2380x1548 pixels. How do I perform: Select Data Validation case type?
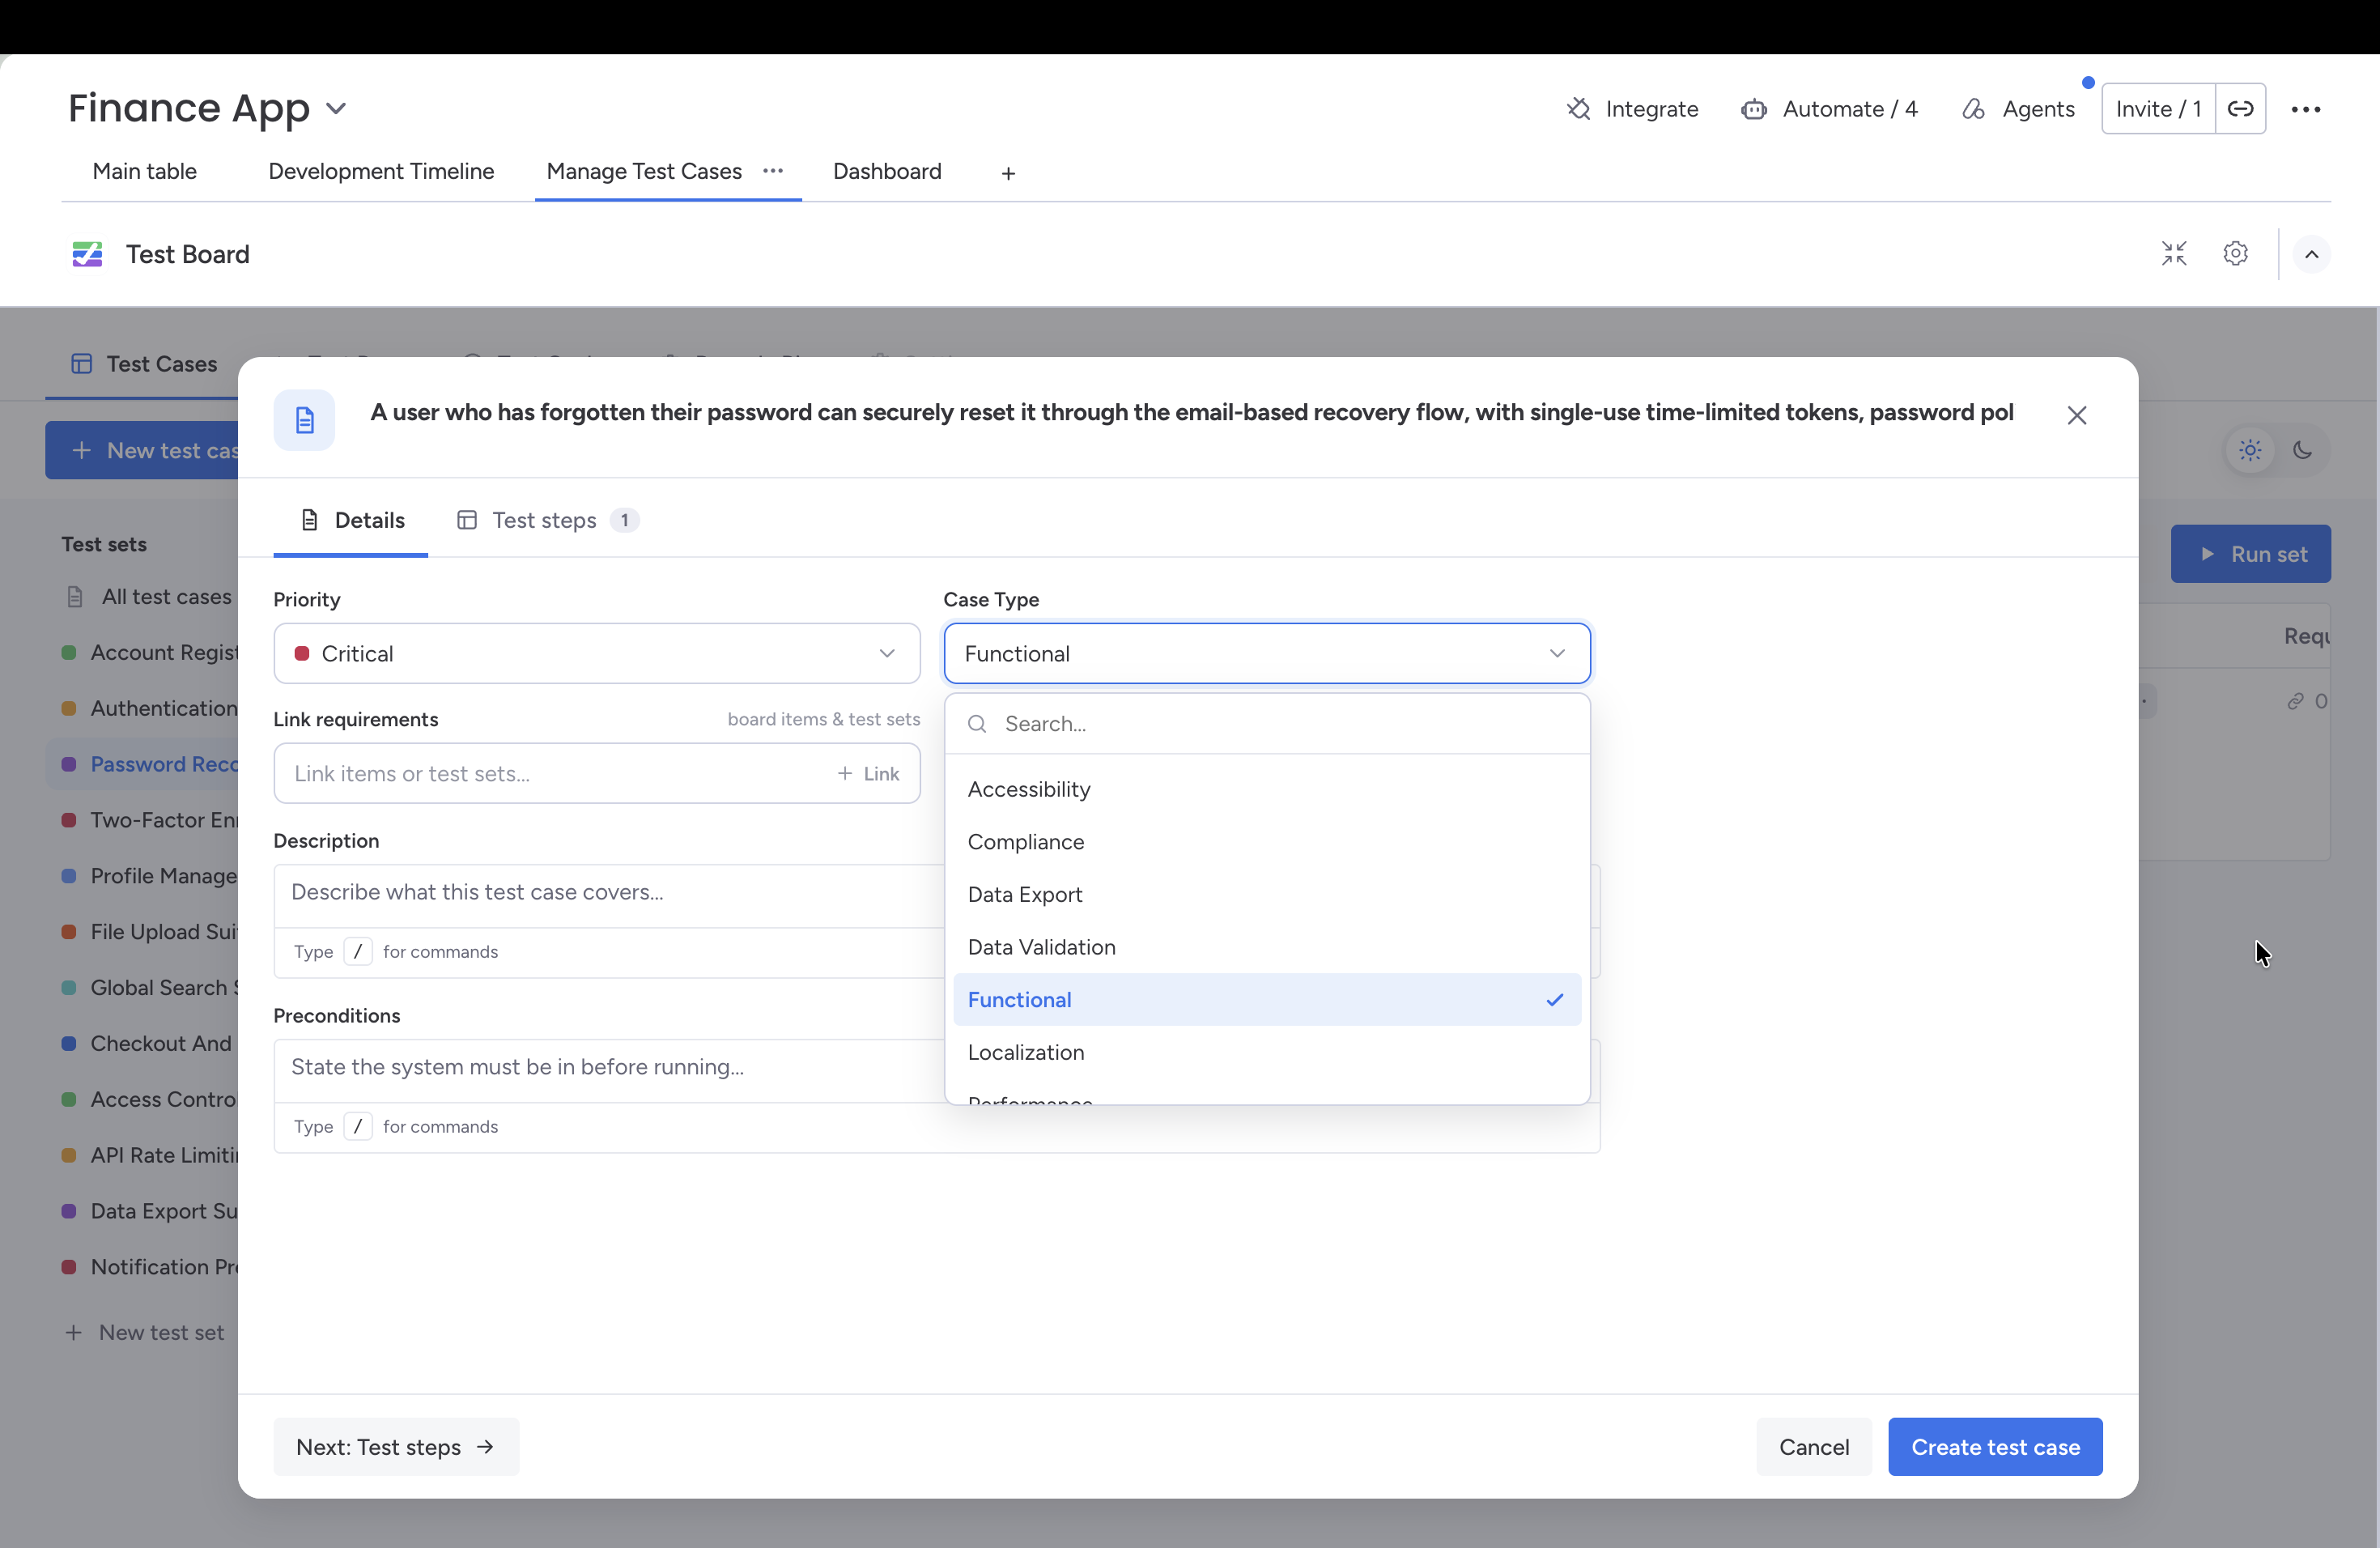pyautogui.click(x=1267, y=947)
